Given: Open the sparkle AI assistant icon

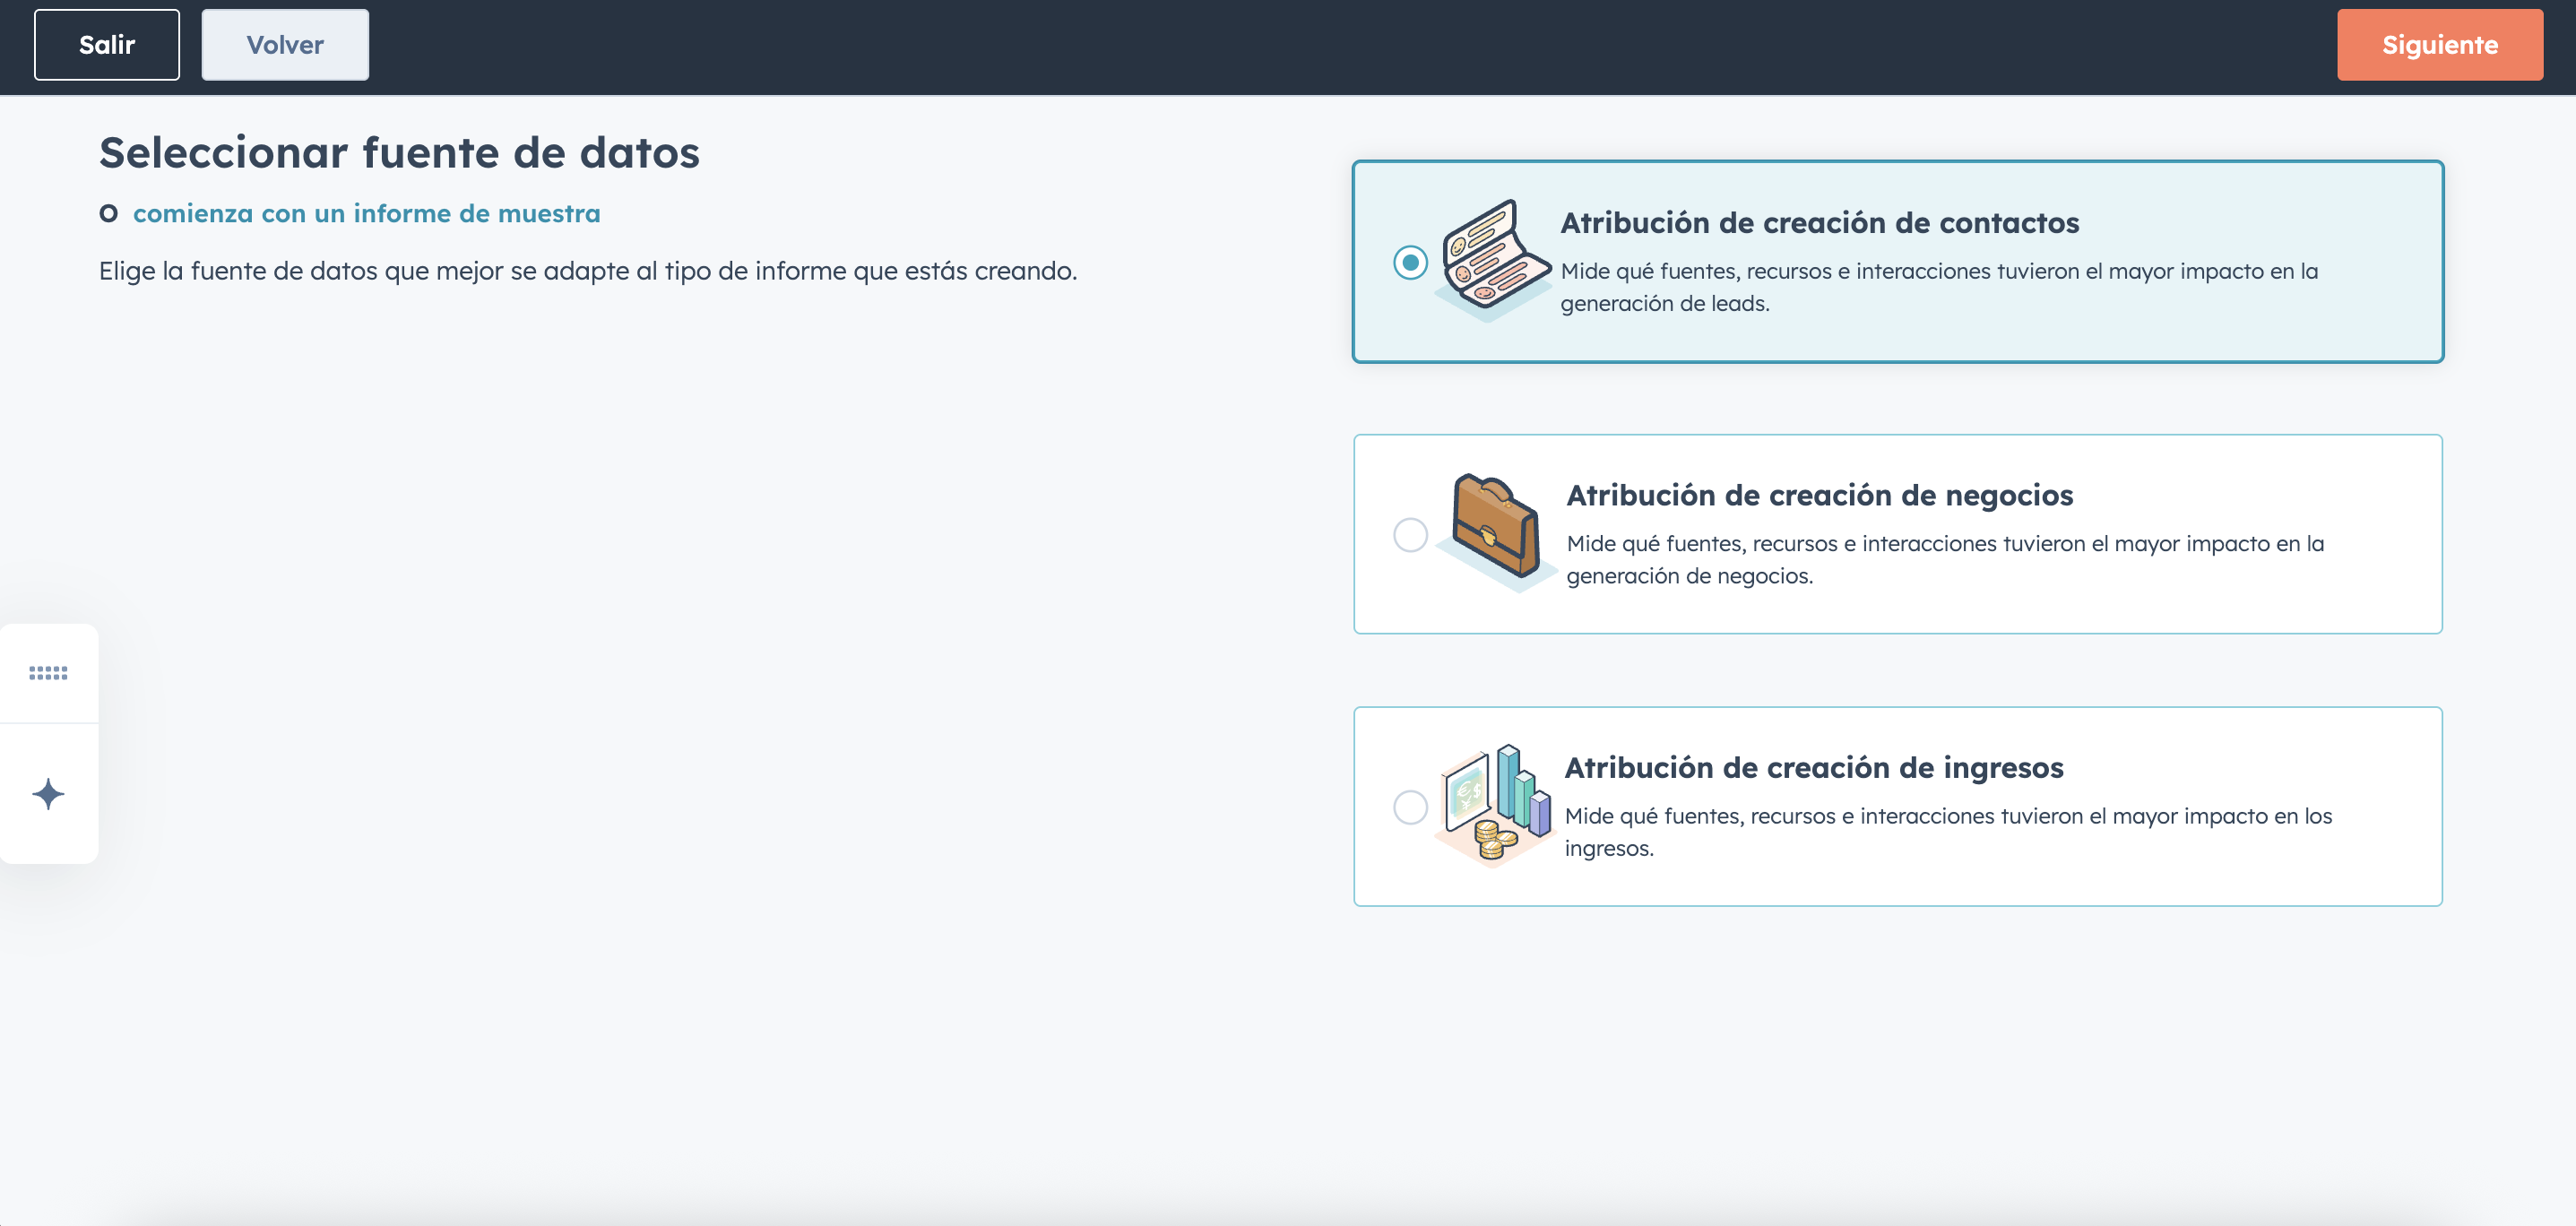Looking at the screenshot, I should click(48, 794).
